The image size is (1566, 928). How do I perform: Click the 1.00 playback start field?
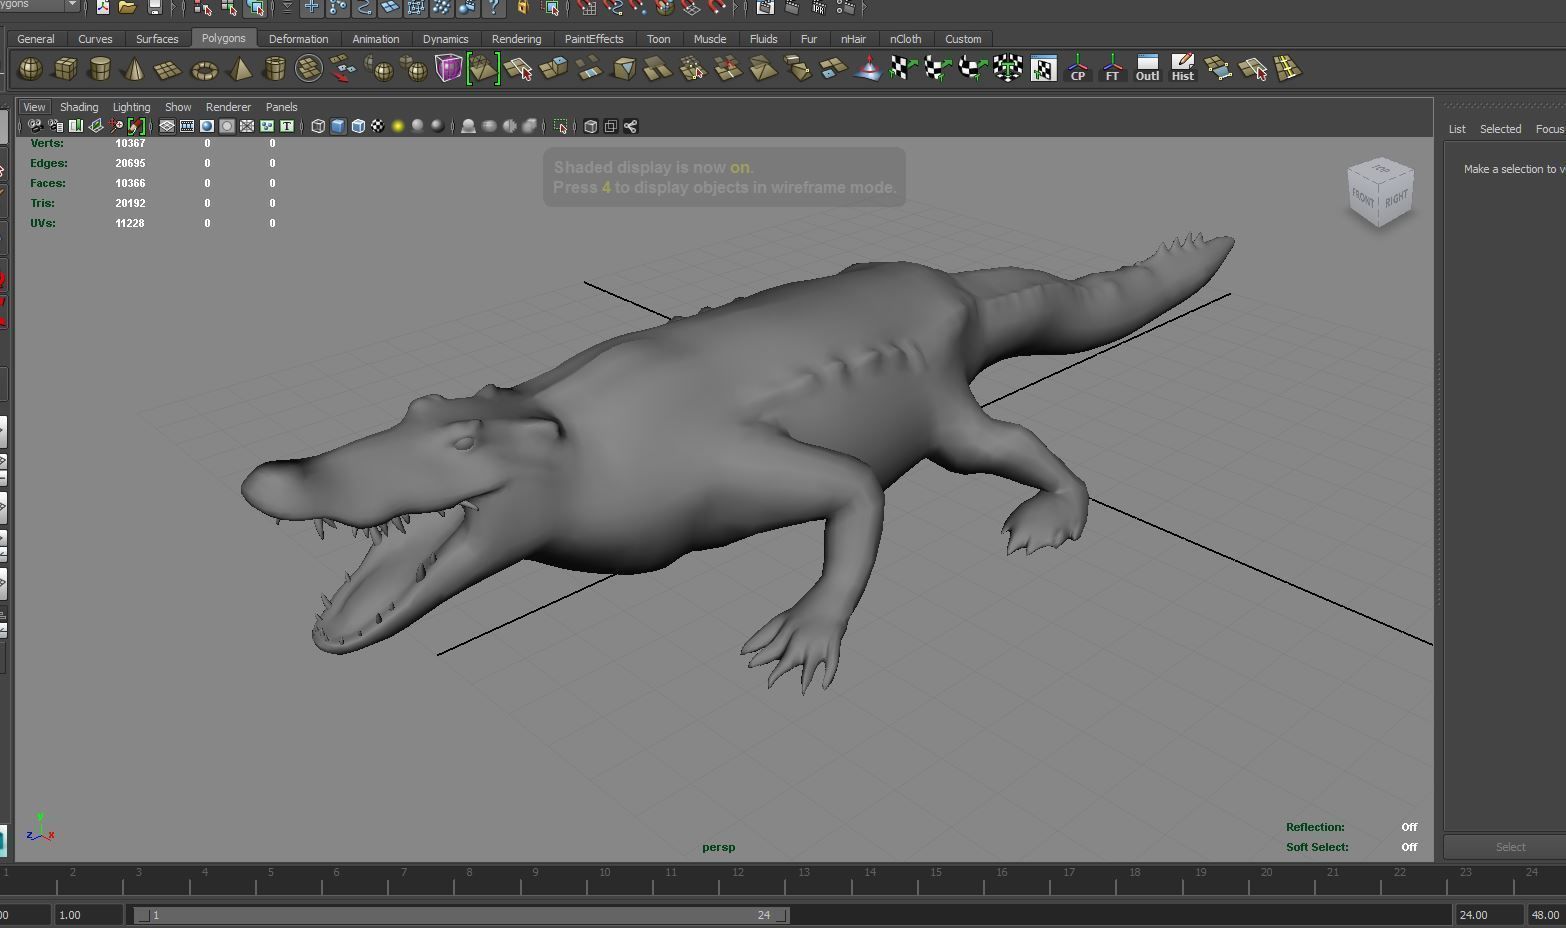pyautogui.click(x=88, y=915)
